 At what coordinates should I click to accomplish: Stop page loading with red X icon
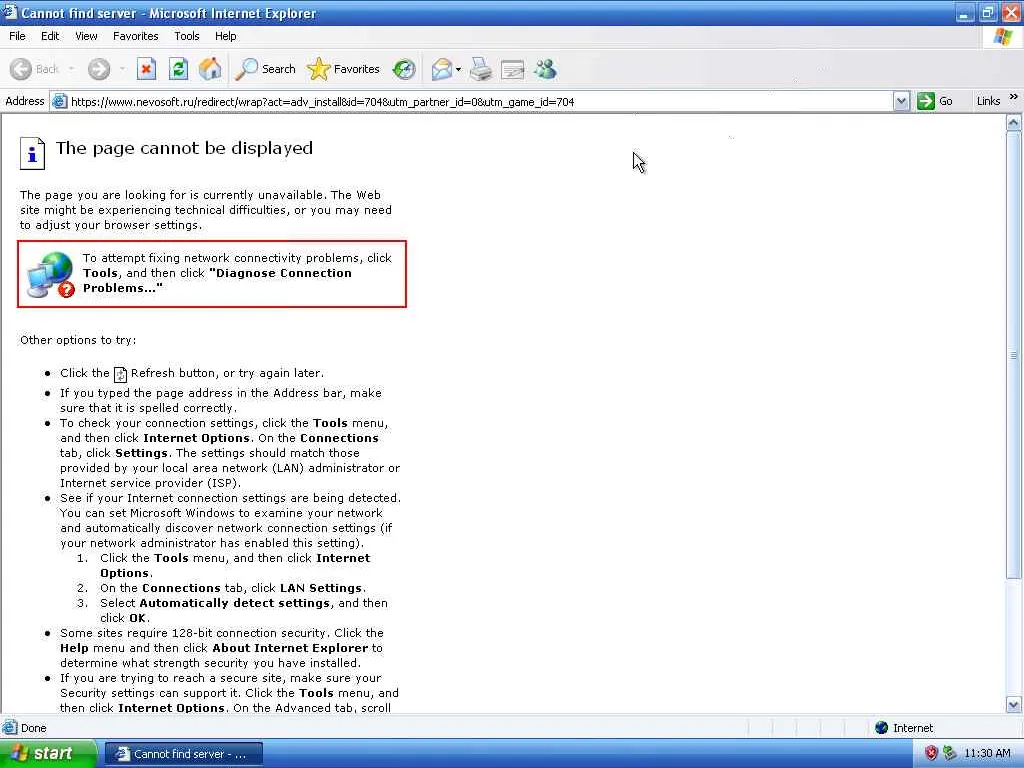click(x=146, y=69)
